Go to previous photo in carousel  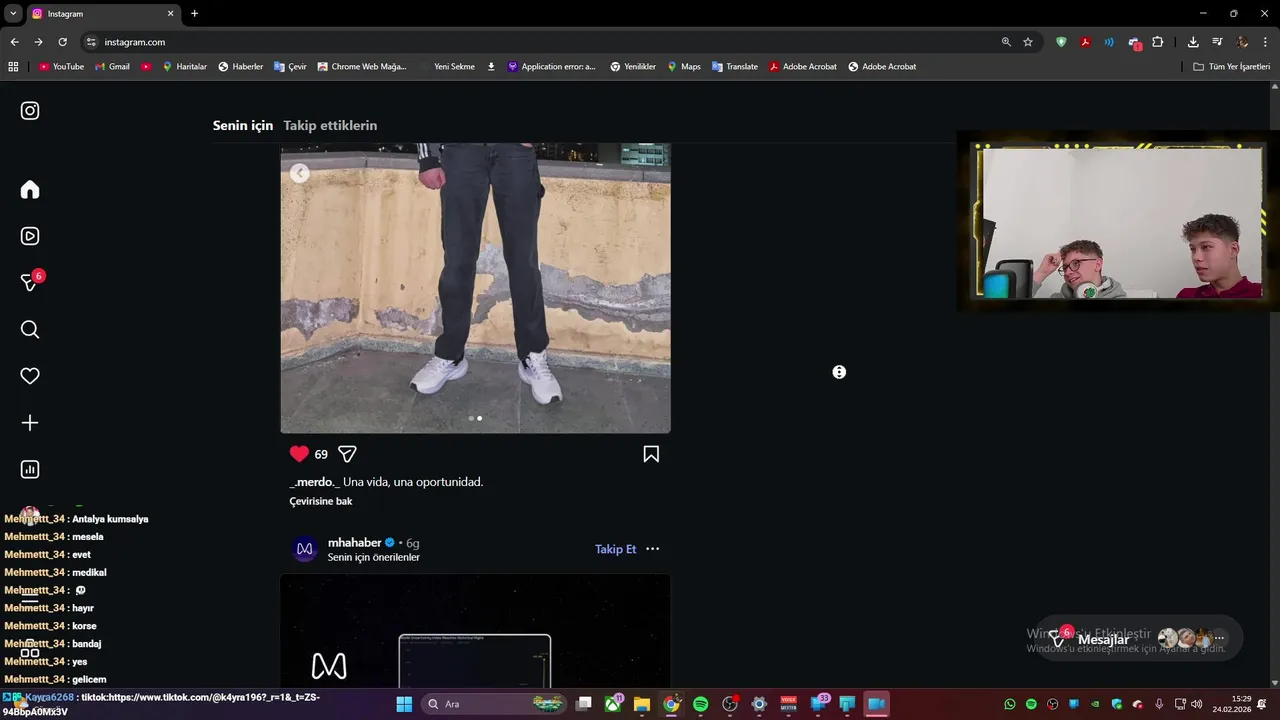click(299, 173)
